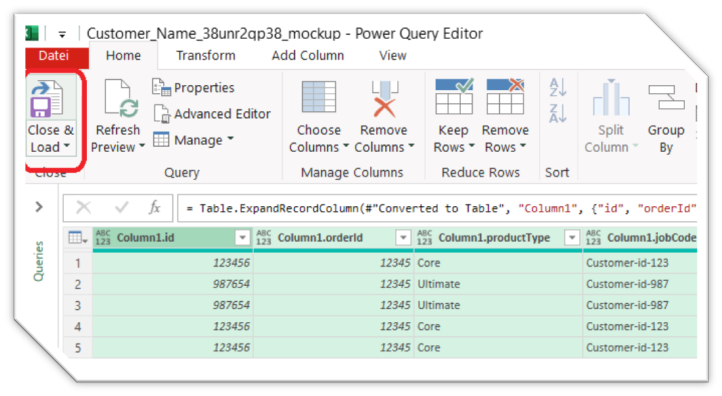Screen dimensions: 722x396
Task: Cancel formula edit with X icon
Action: [x=83, y=208]
